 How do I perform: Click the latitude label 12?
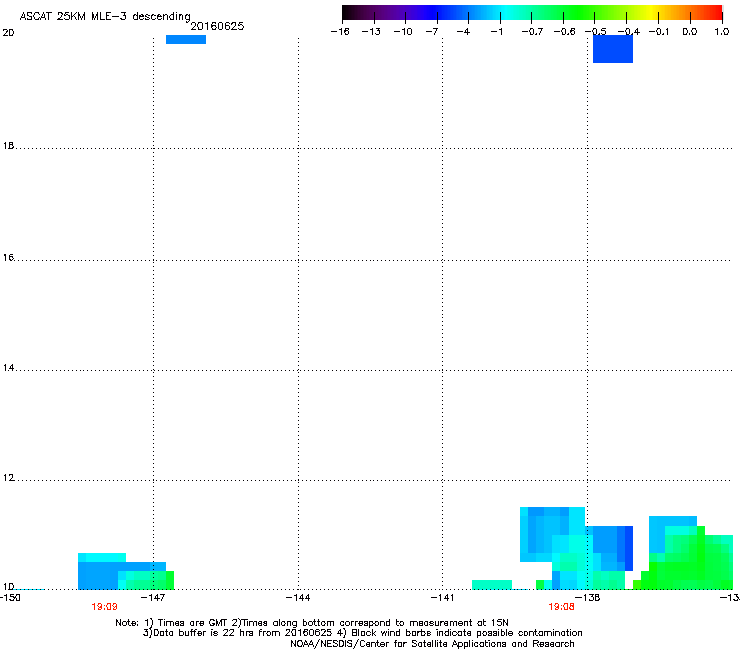[x=8, y=478]
